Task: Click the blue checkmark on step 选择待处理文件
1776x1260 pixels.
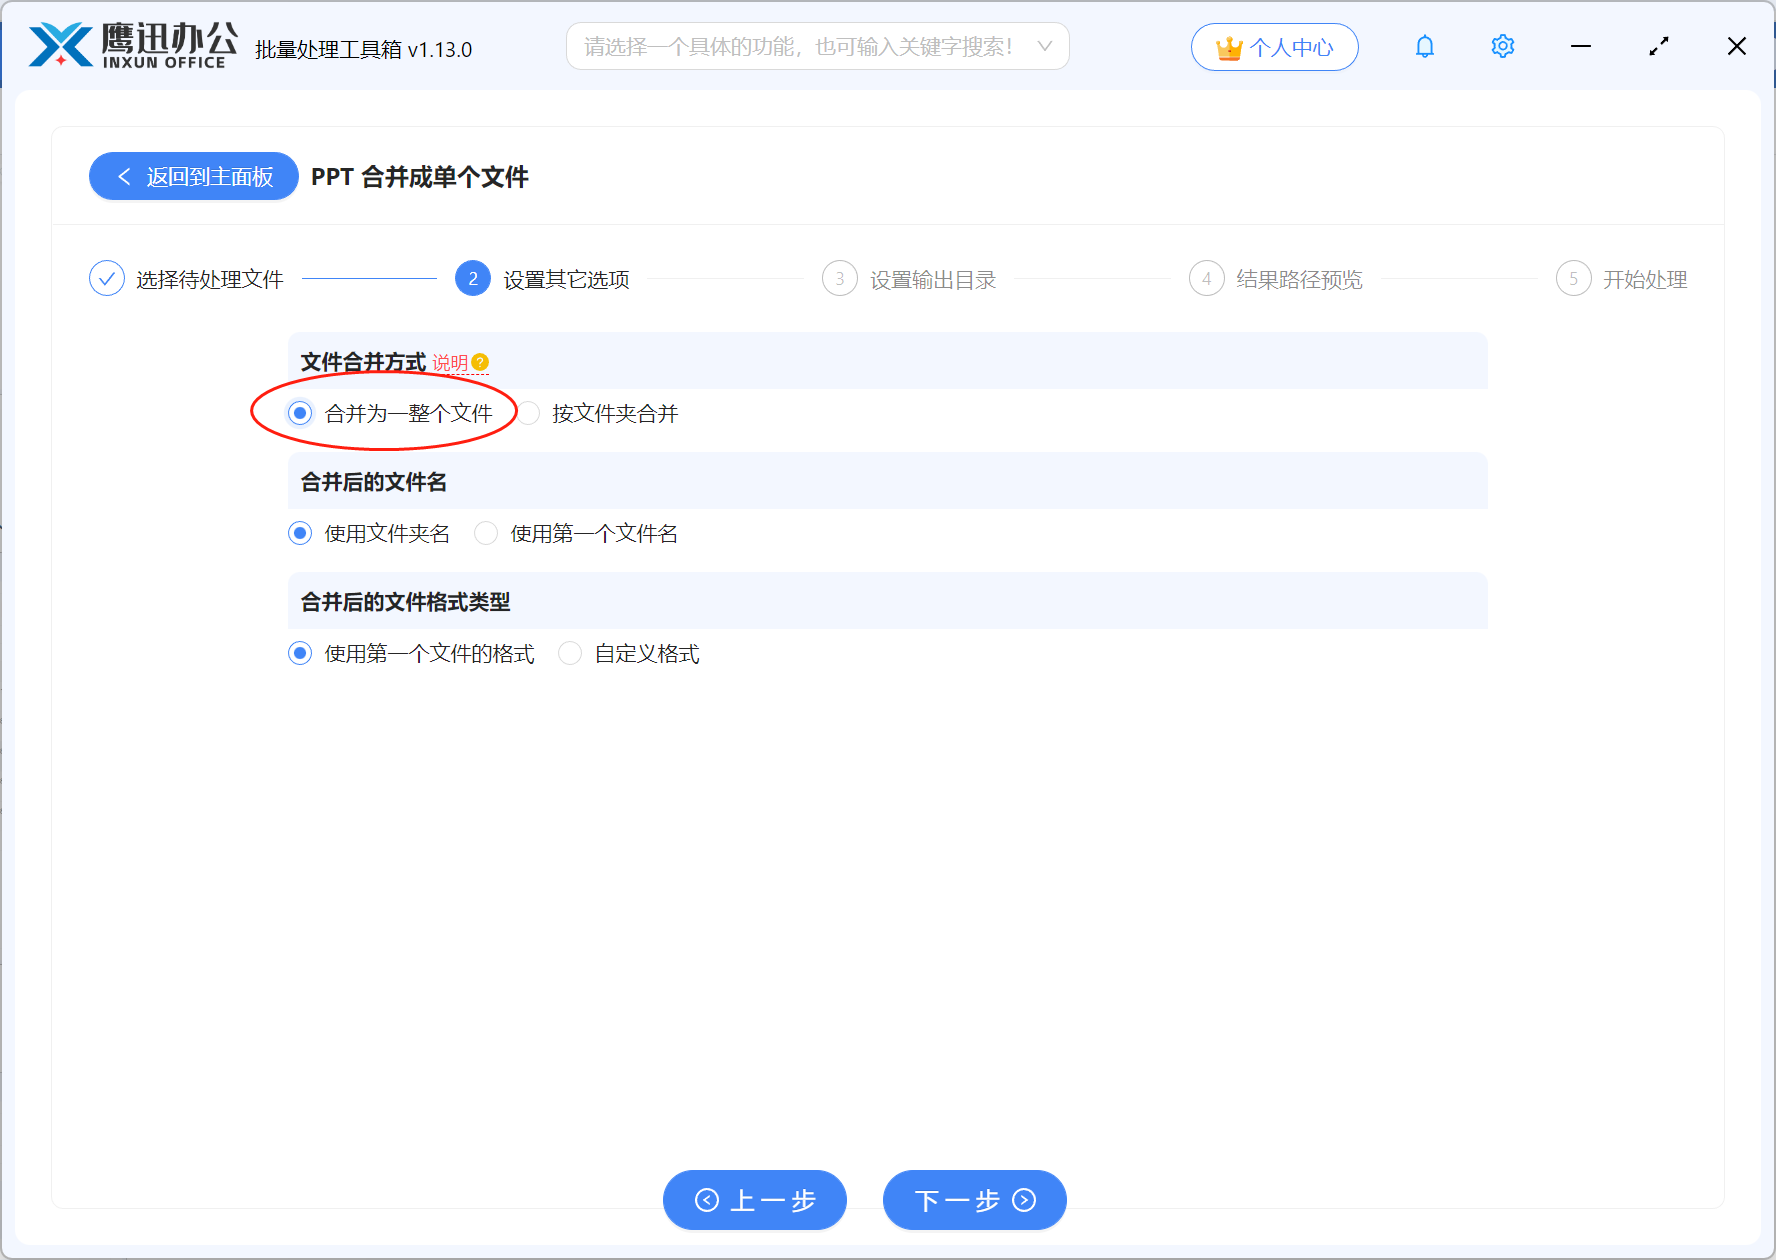Action: point(106,278)
